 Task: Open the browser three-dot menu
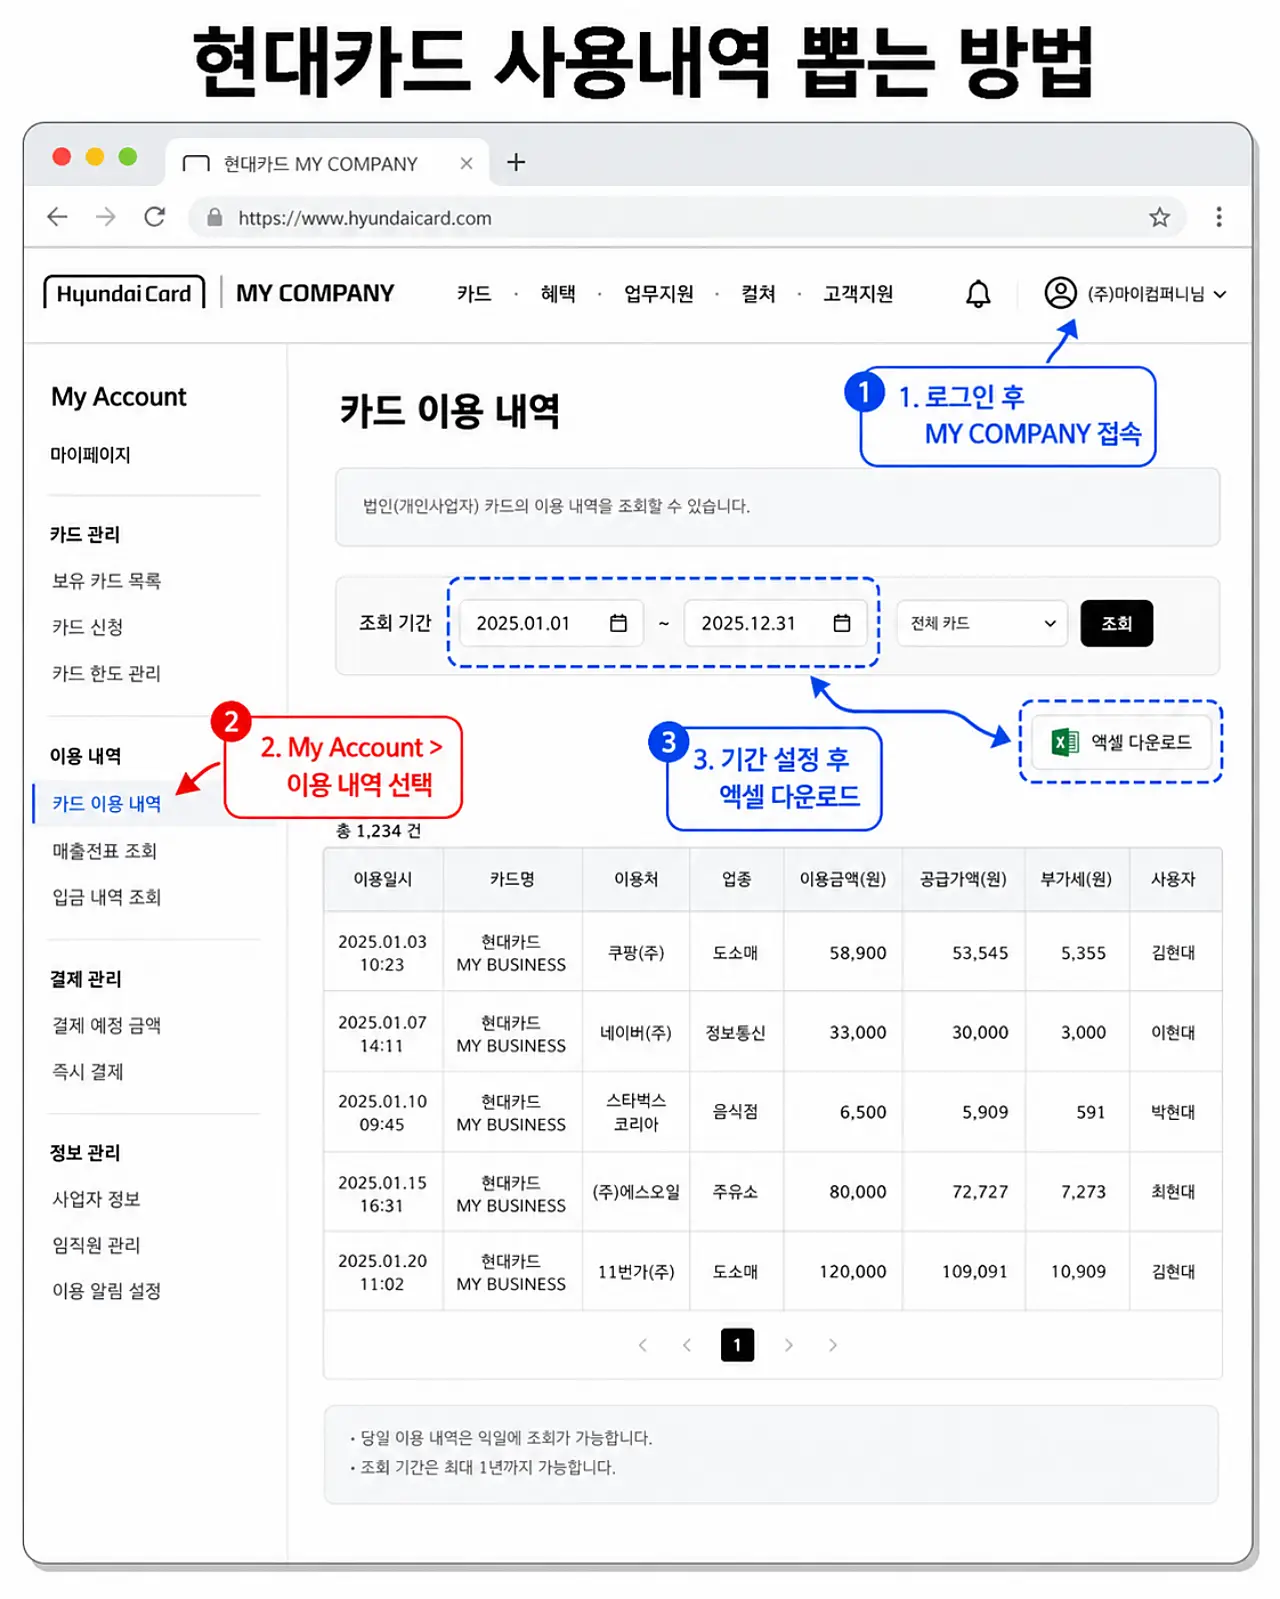[1218, 217]
